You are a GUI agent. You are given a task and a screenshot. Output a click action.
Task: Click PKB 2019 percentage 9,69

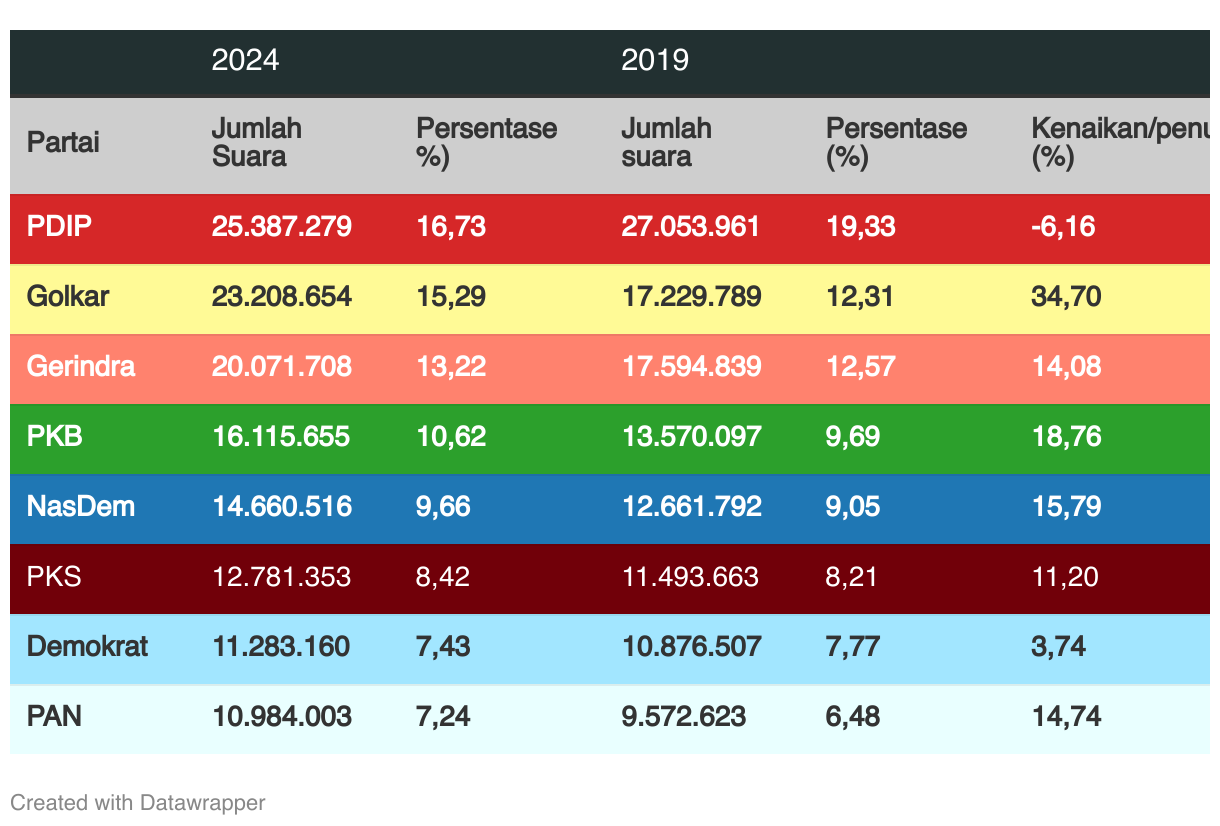coord(853,436)
